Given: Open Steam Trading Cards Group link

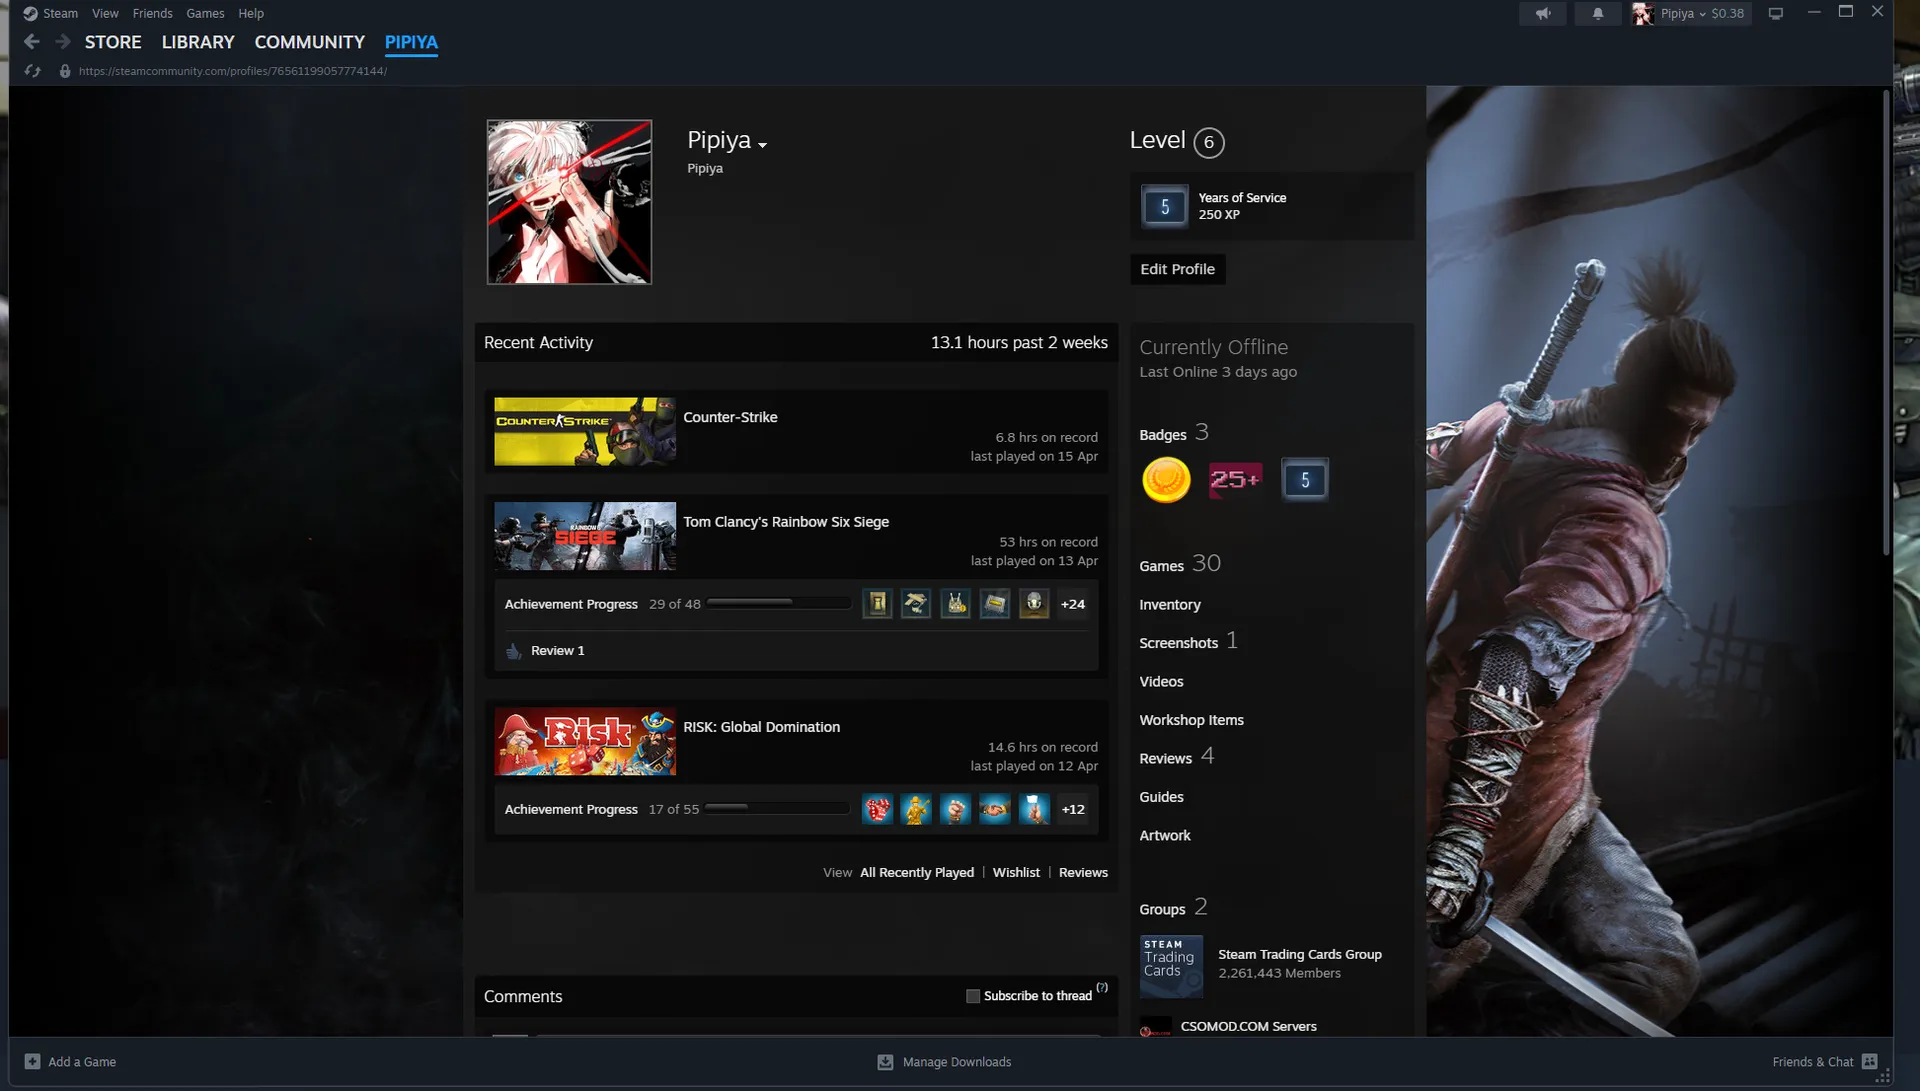Looking at the screenshot, I should (x=1300, y=955).
